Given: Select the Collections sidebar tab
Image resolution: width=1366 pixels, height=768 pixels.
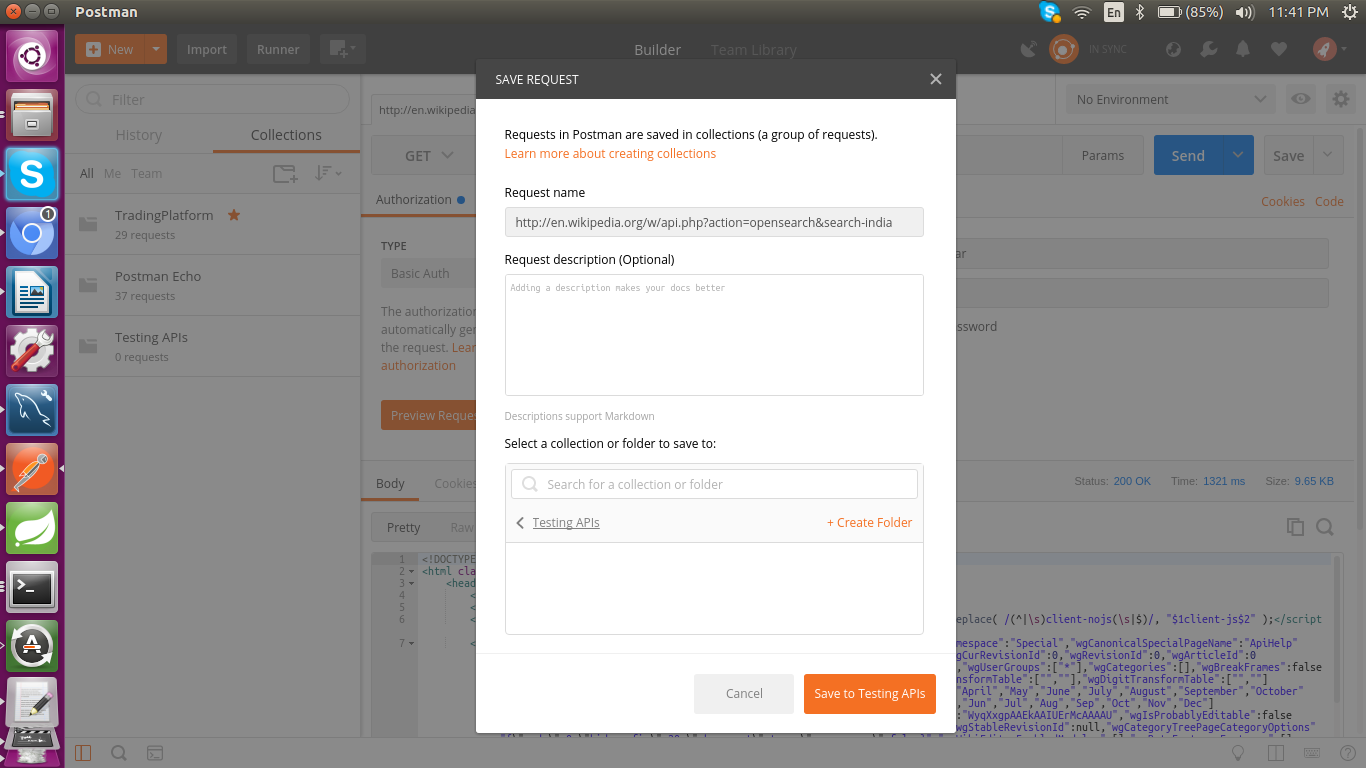Looking at the screenshot, I should click(x=286, y=135).
